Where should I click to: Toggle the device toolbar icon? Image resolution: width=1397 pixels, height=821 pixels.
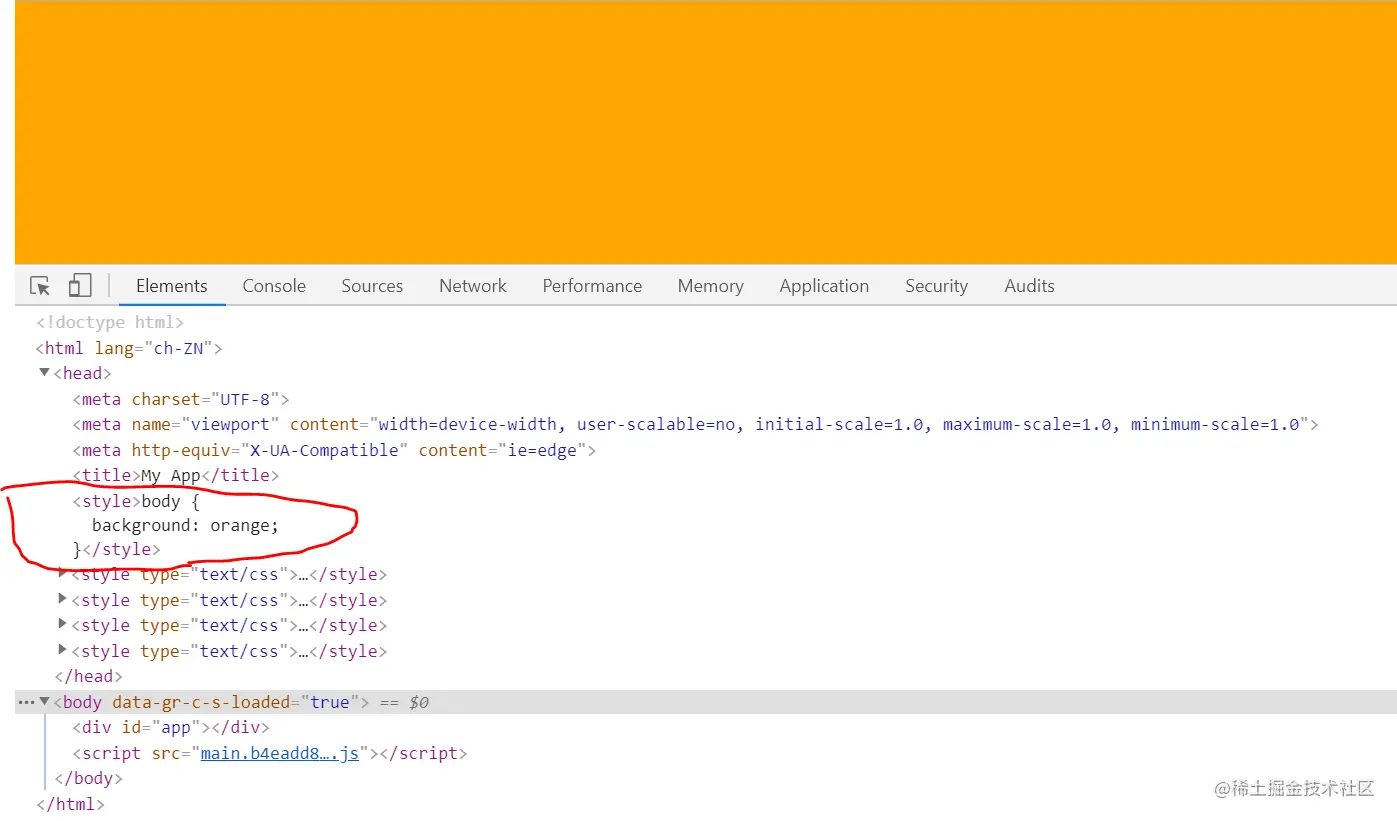click(x=80, y=286)
